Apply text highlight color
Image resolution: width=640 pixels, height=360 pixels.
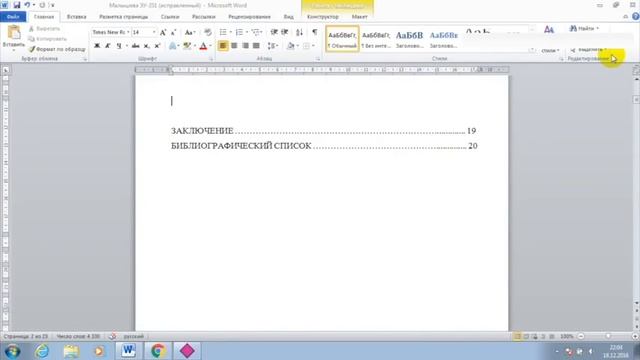(187, 46)
